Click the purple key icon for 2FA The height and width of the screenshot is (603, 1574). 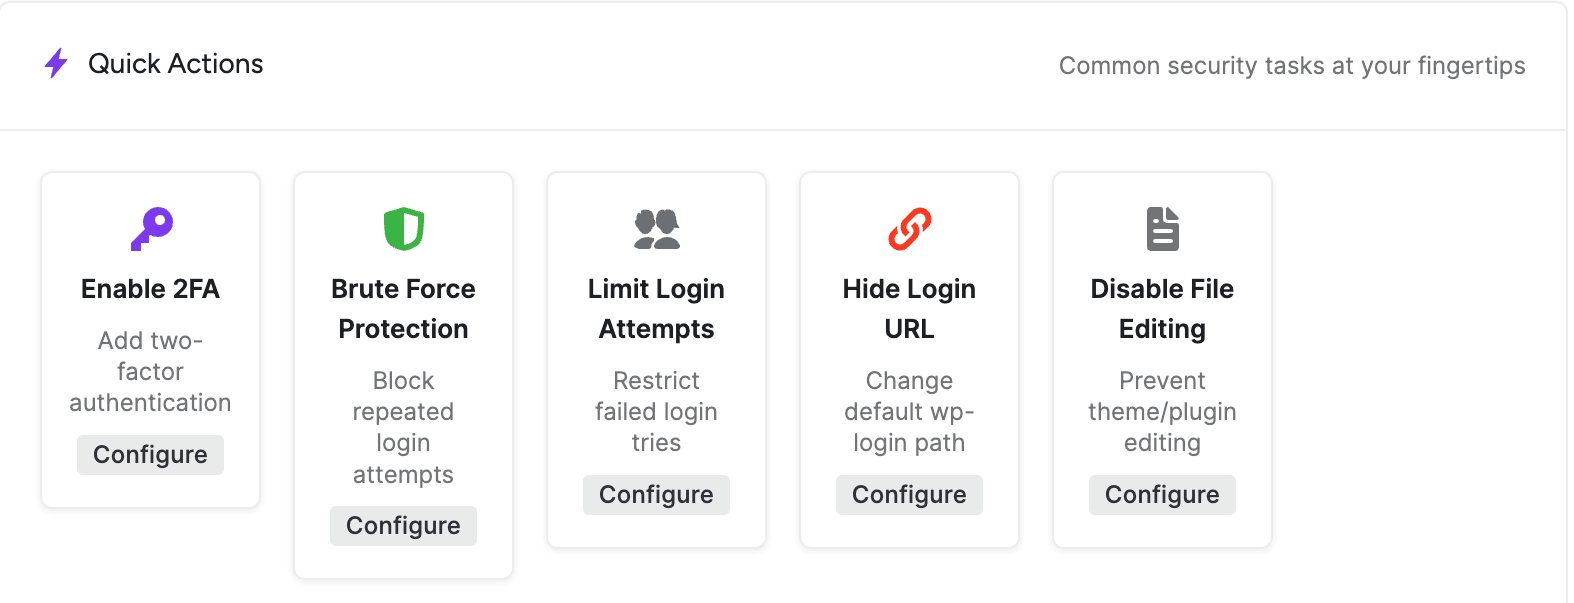coord(152,229)
